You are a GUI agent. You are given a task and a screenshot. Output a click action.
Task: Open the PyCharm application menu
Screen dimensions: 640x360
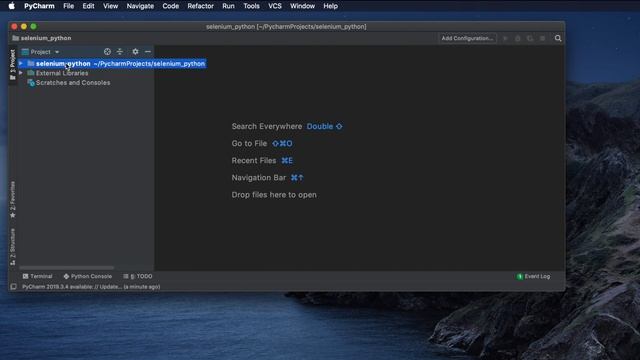tap(39, 6)
